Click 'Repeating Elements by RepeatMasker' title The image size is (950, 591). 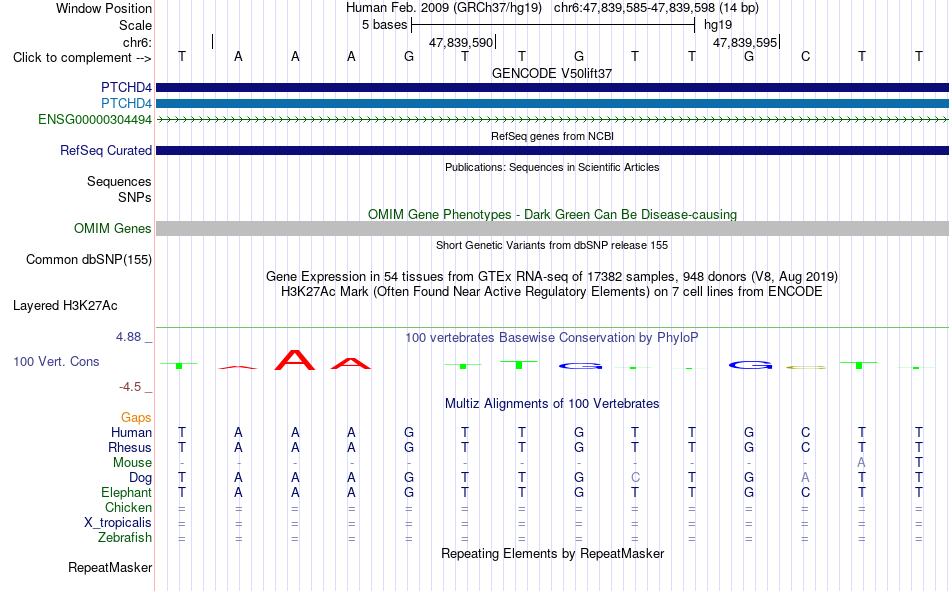(552, 553)
